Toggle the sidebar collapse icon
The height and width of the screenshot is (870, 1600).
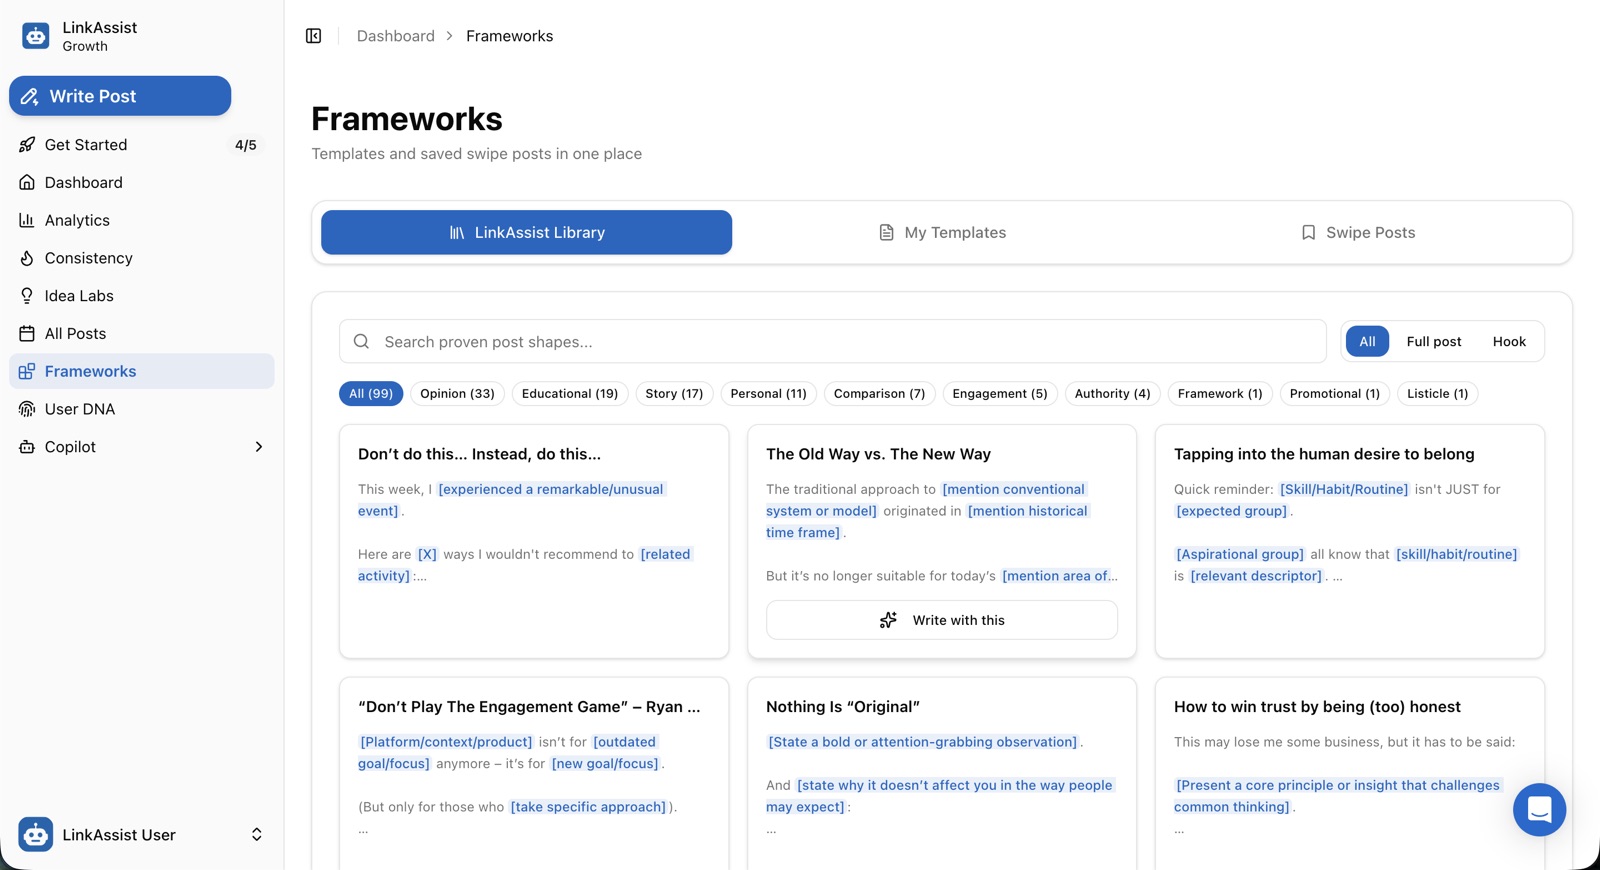point(313,36)
